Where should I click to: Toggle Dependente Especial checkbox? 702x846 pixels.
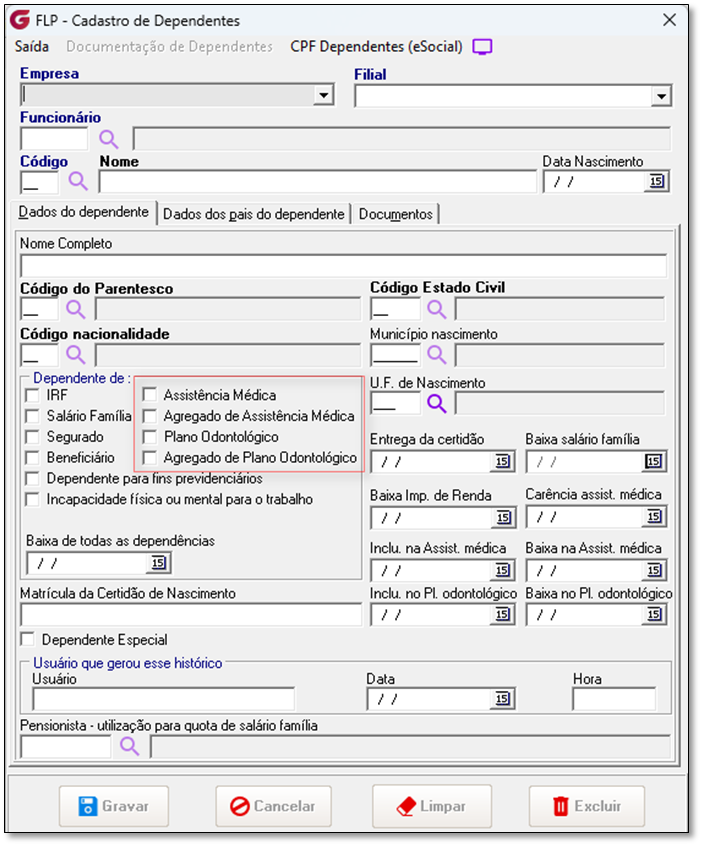point(27,639)
